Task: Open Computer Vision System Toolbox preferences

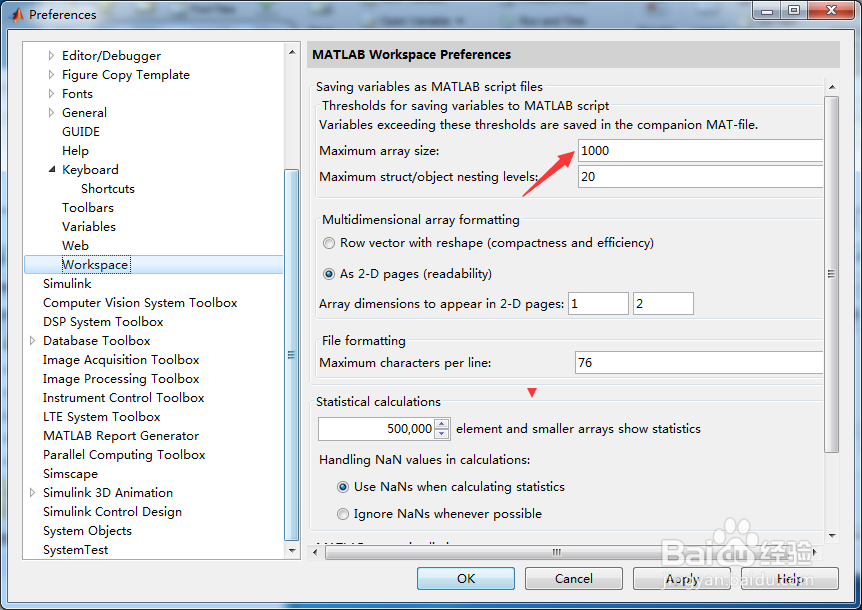Action: [x=140, y=303]
